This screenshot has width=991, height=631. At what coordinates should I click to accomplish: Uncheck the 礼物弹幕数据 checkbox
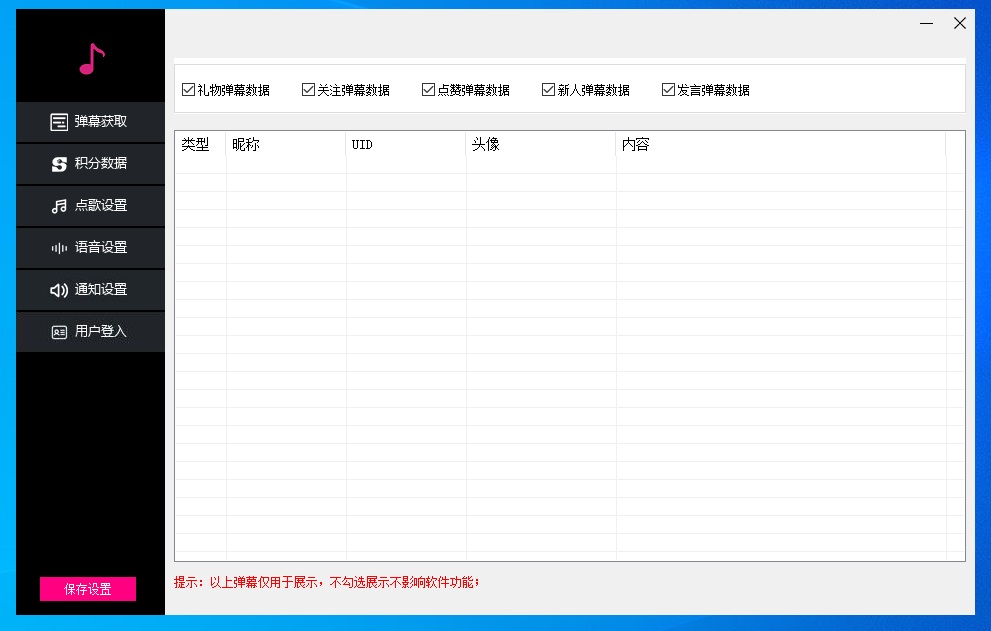(188, 90)
